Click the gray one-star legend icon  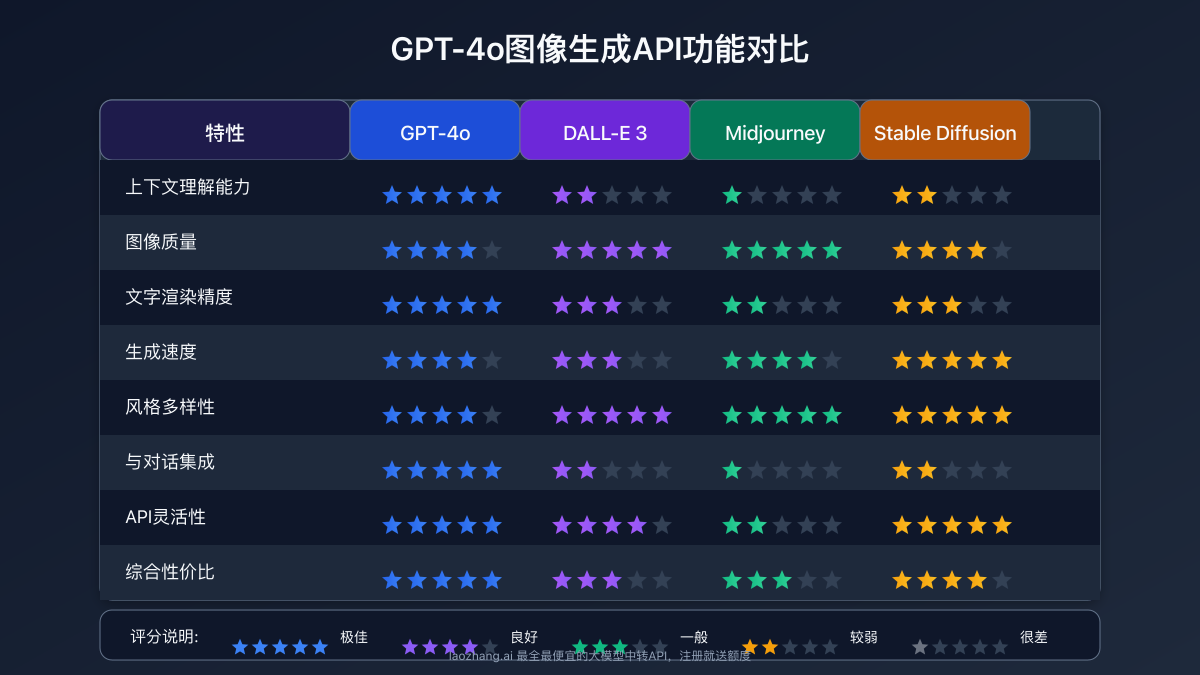pos(960,647)
